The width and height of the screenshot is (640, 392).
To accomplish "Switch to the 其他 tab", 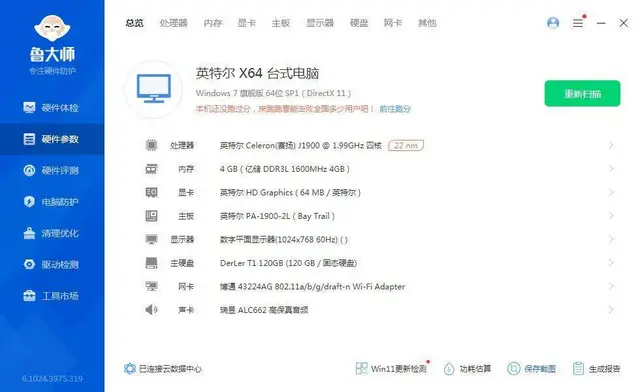I will pos(427,23).
